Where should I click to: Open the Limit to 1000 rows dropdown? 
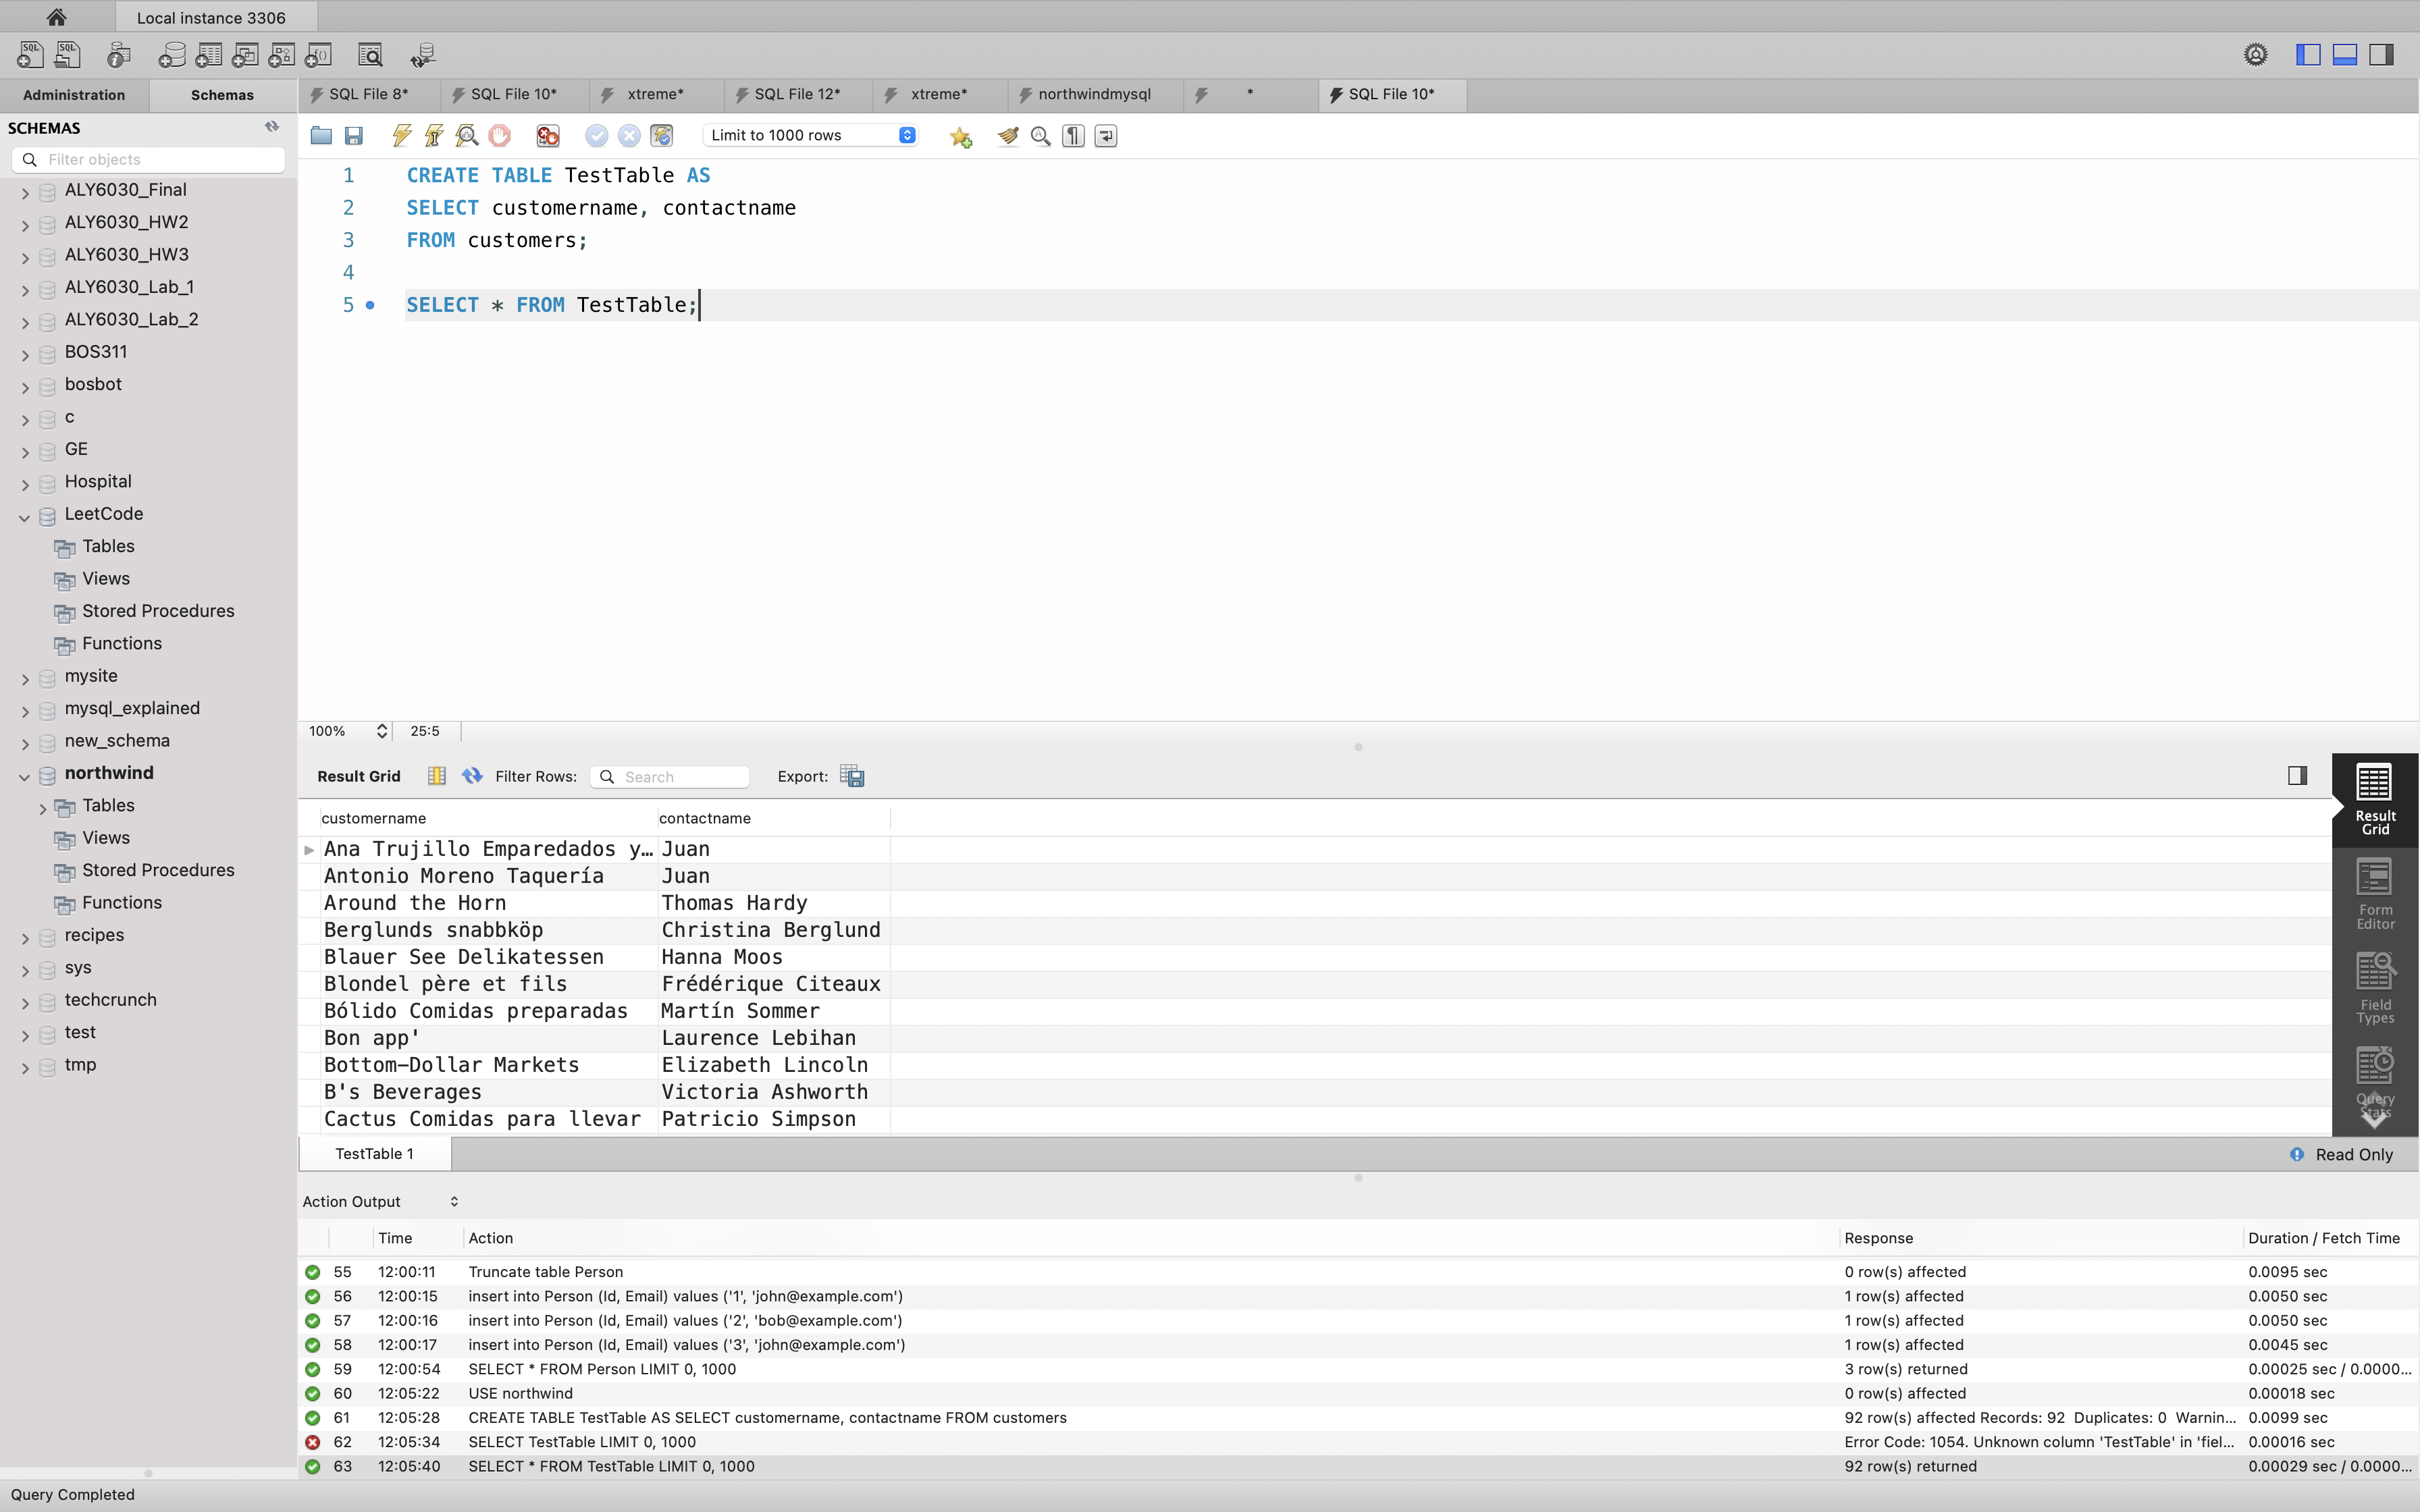point(811,135)
